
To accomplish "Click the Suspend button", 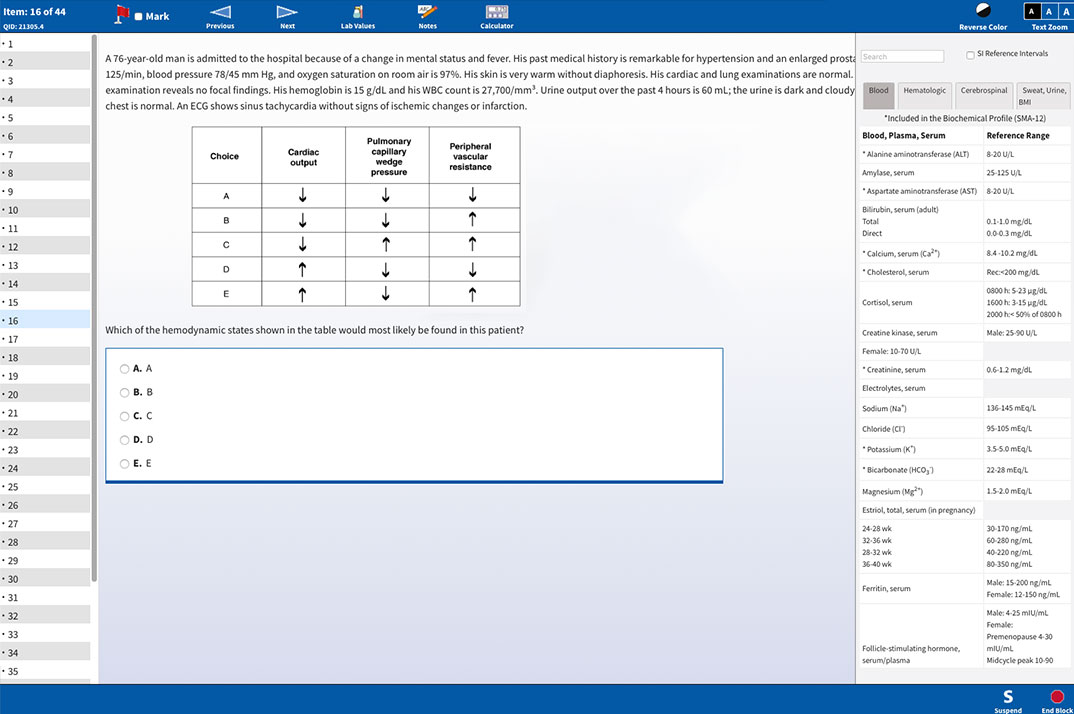I will 1008,700.
